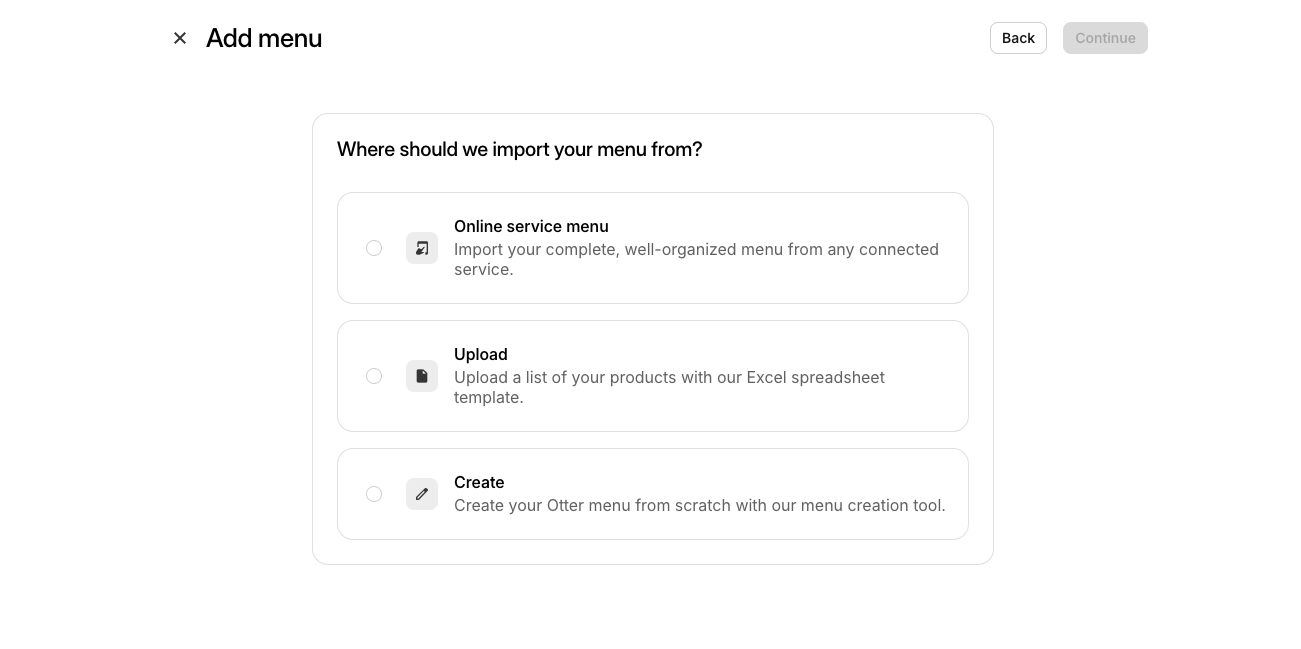The height and width of the screenshot is (649, 1301).
Task: Select the Upload radio button
Action: (374, 376)
